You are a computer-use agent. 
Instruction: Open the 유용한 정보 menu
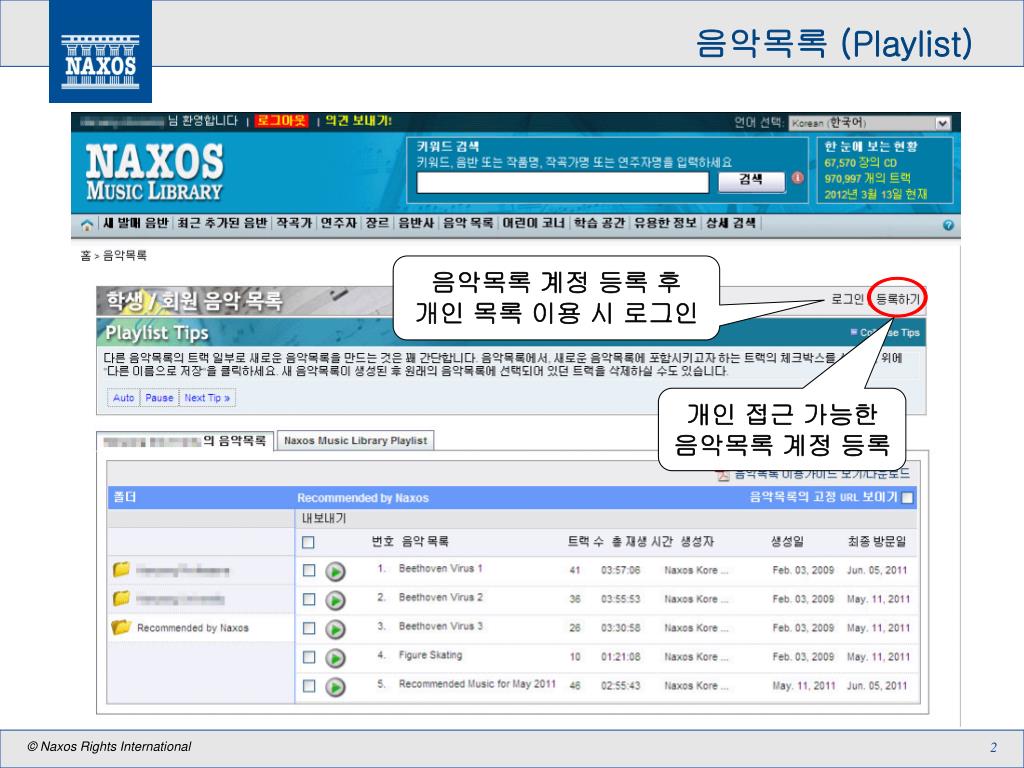(x=665, y=223)
